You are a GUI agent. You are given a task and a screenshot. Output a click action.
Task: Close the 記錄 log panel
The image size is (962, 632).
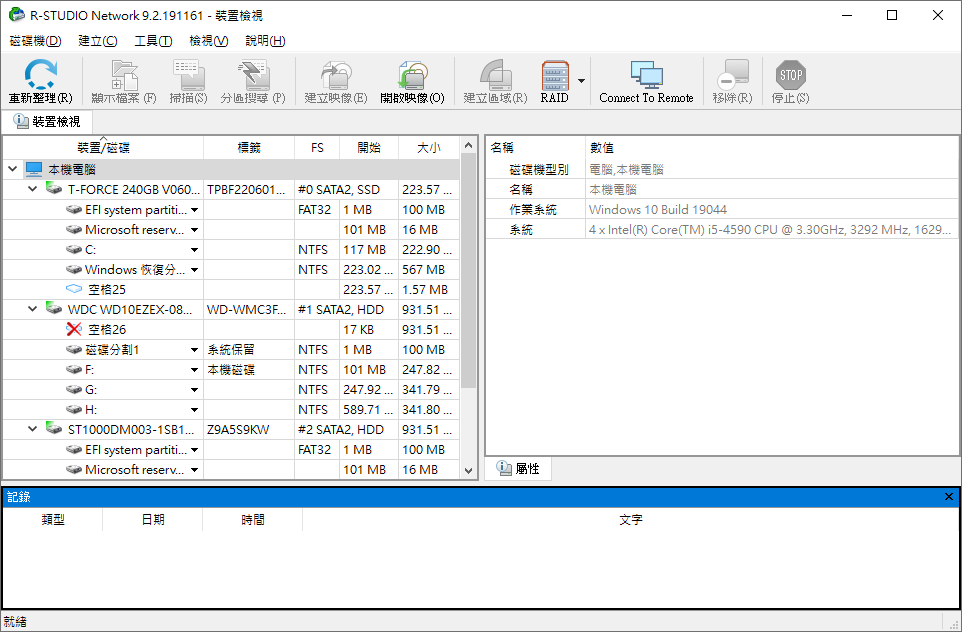tap(949, 497)
